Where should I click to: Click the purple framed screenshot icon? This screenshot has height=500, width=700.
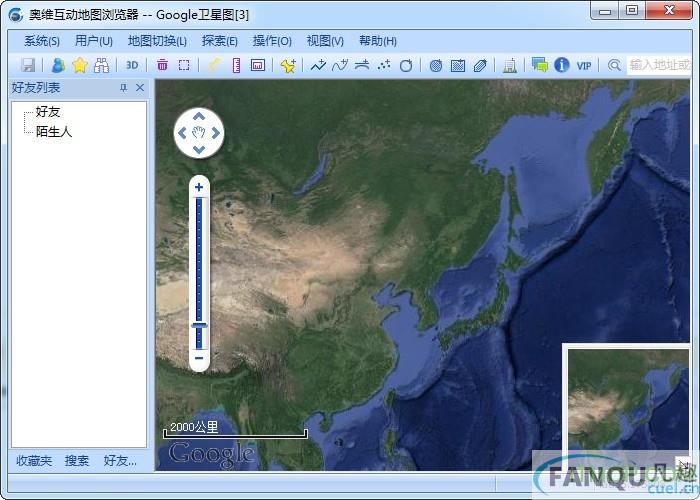point(258,65)
